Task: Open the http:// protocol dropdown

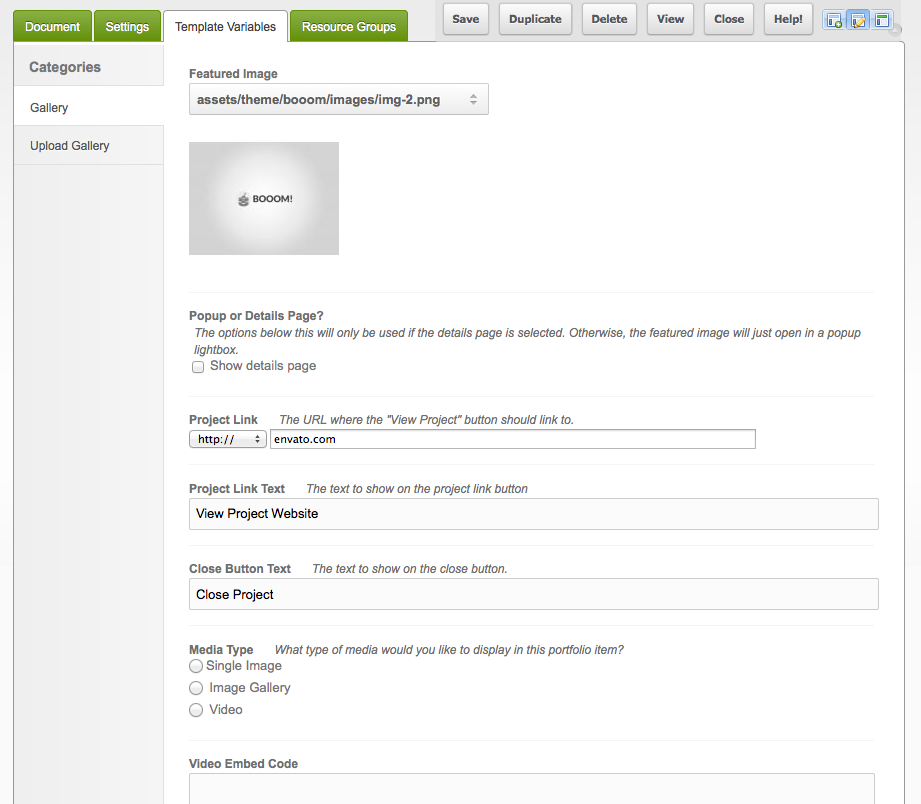Action: tap(228, 439)
